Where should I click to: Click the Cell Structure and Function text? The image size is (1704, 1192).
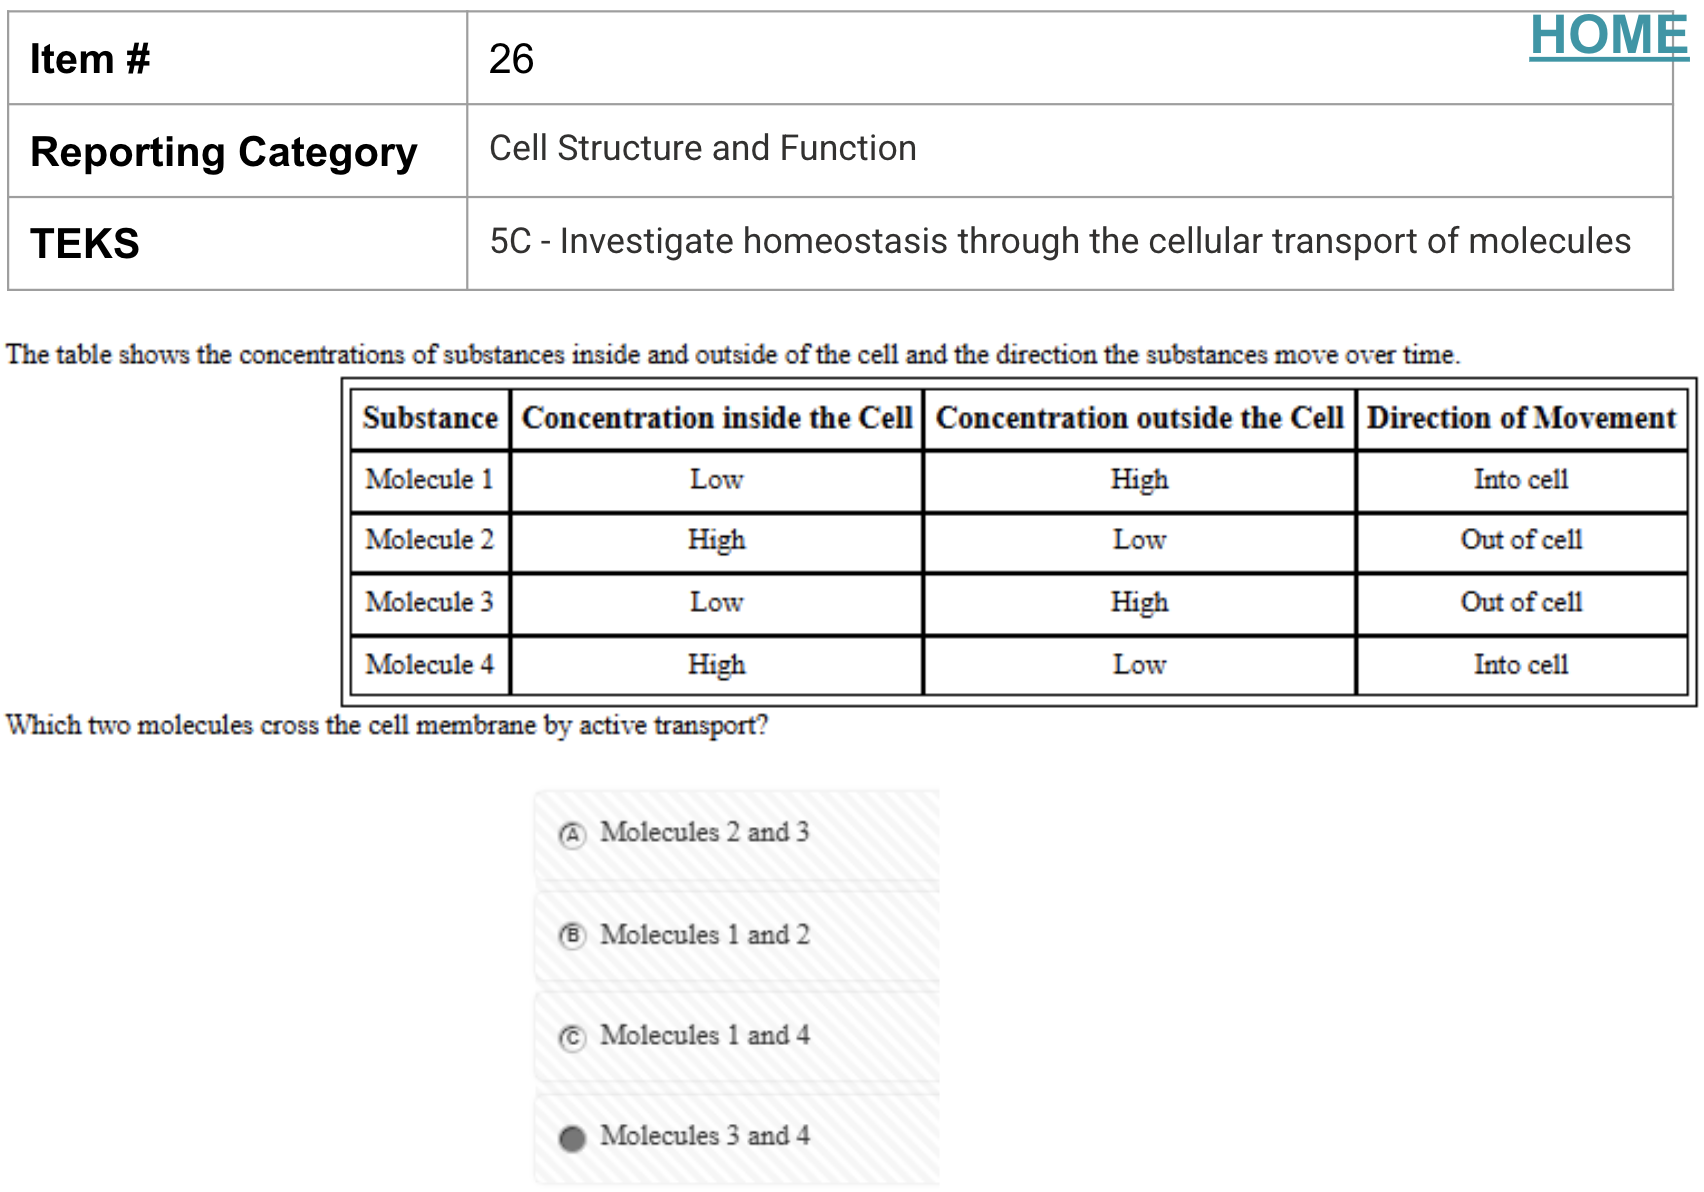point(702,148)
